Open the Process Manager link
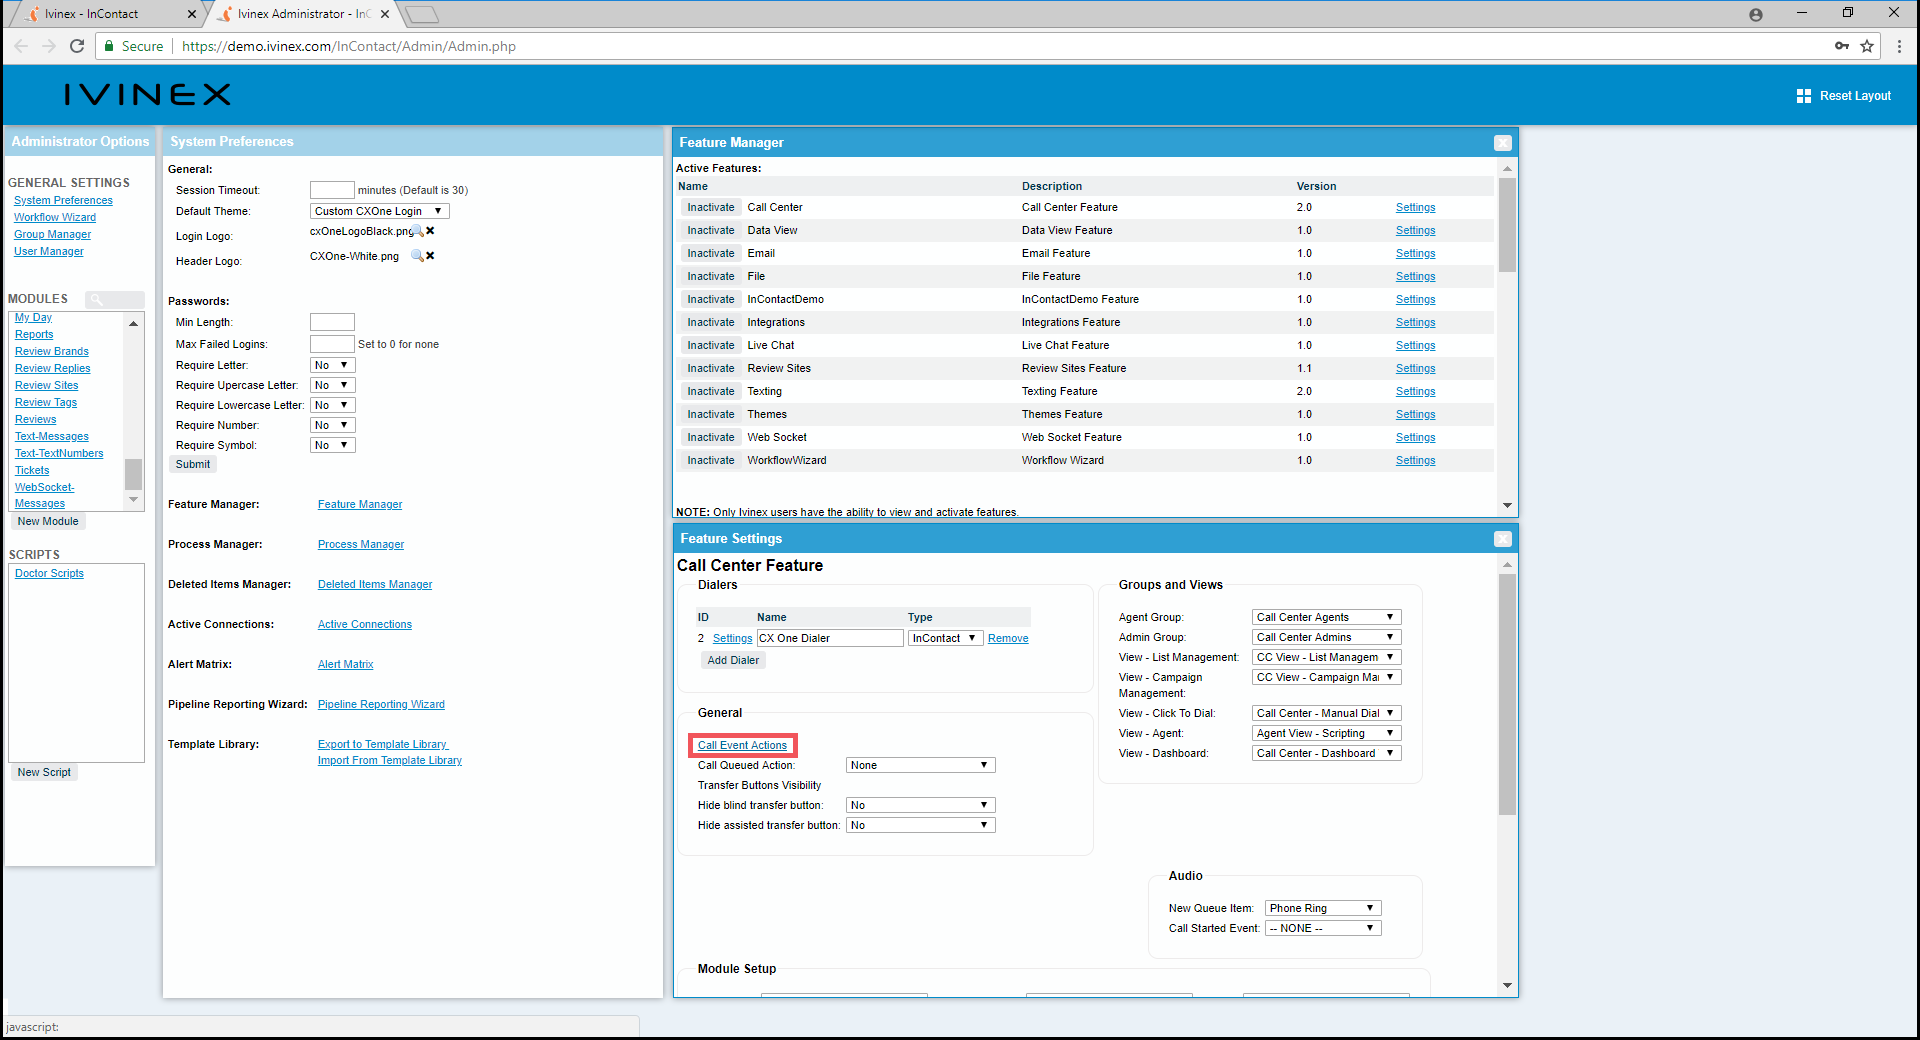 [x=361, y=544]
